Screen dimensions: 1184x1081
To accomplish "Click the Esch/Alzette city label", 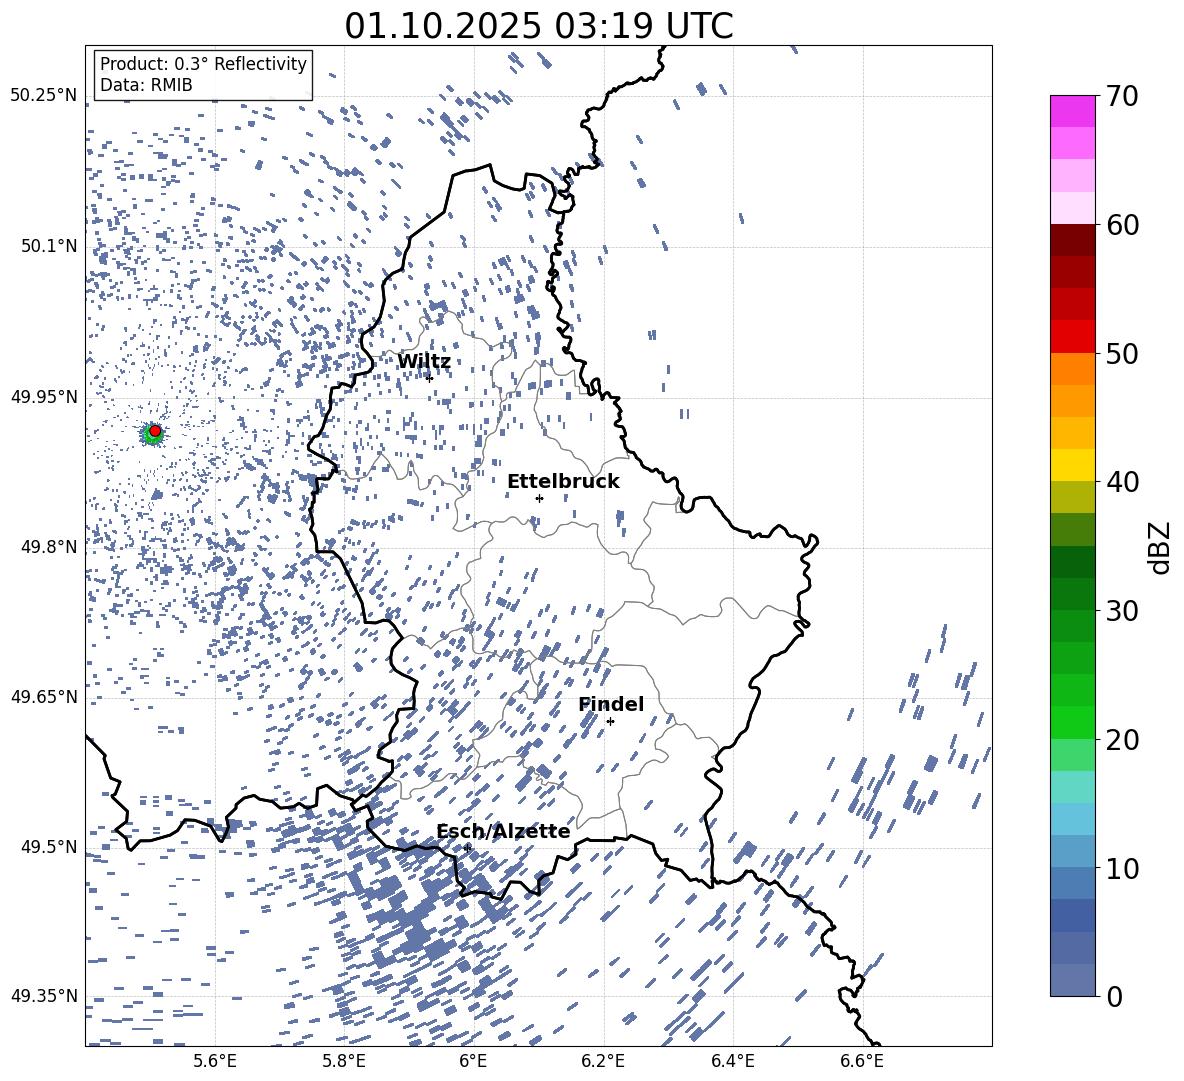I will pos(503,831).
